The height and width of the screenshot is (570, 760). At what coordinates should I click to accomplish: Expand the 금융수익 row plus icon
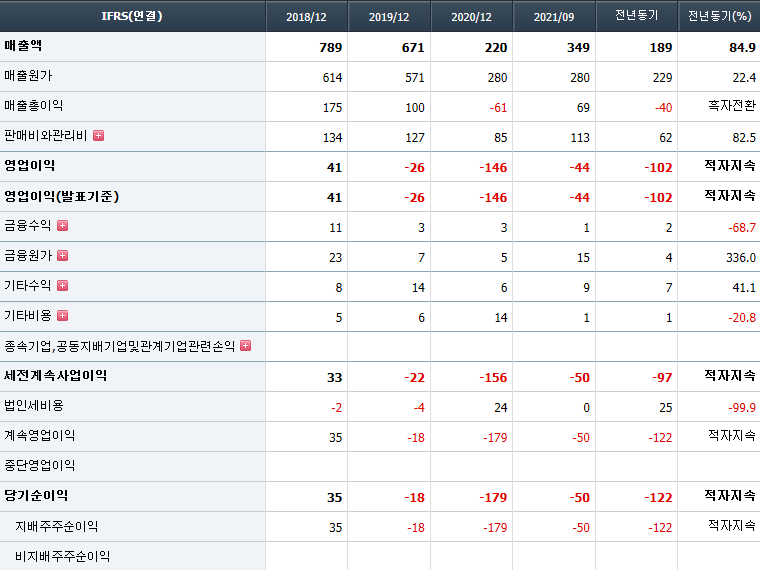click(63, 225)
